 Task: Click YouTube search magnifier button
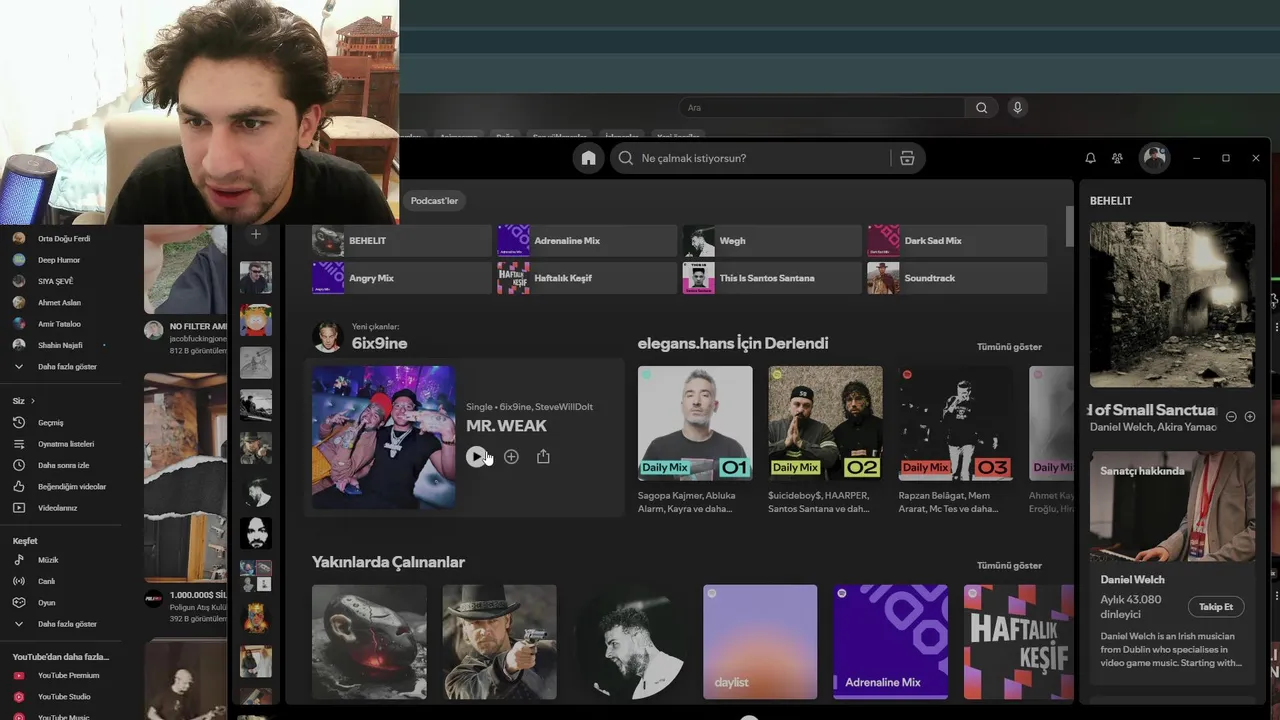coord(981,108)
